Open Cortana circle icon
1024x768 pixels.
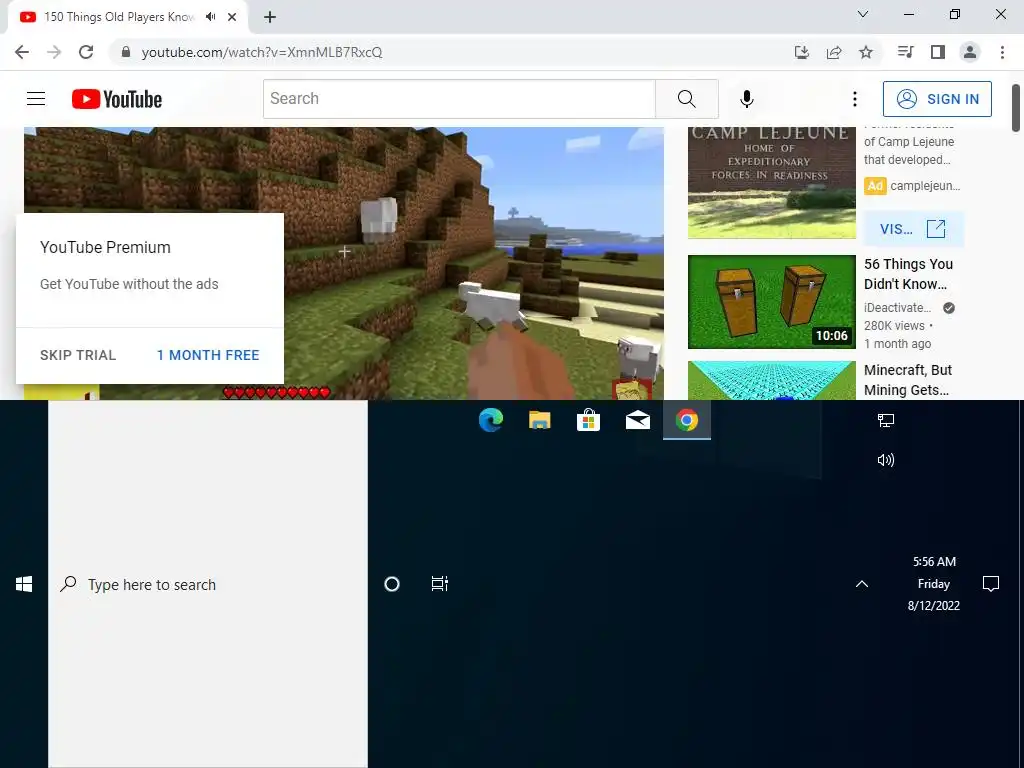pos(392,584)
